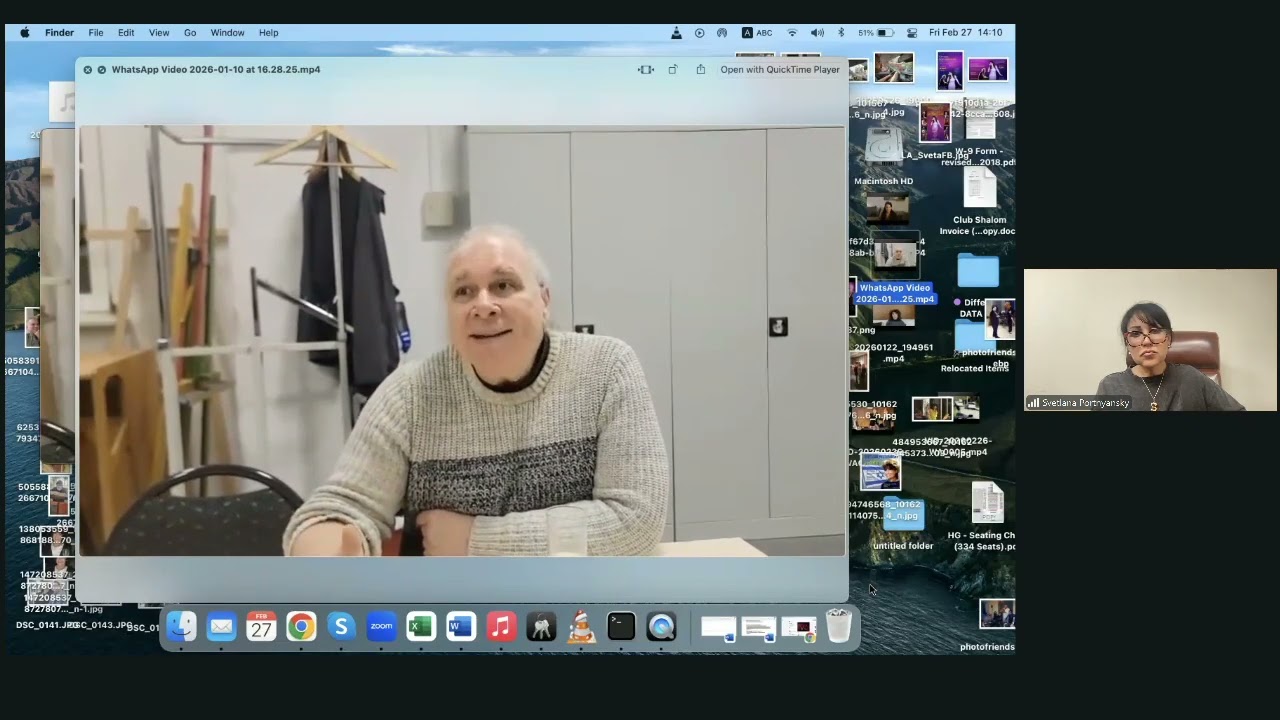The width and height of the screenshot is (1280, 720).
Task: Open the Help menu
Action: (269, 32)
